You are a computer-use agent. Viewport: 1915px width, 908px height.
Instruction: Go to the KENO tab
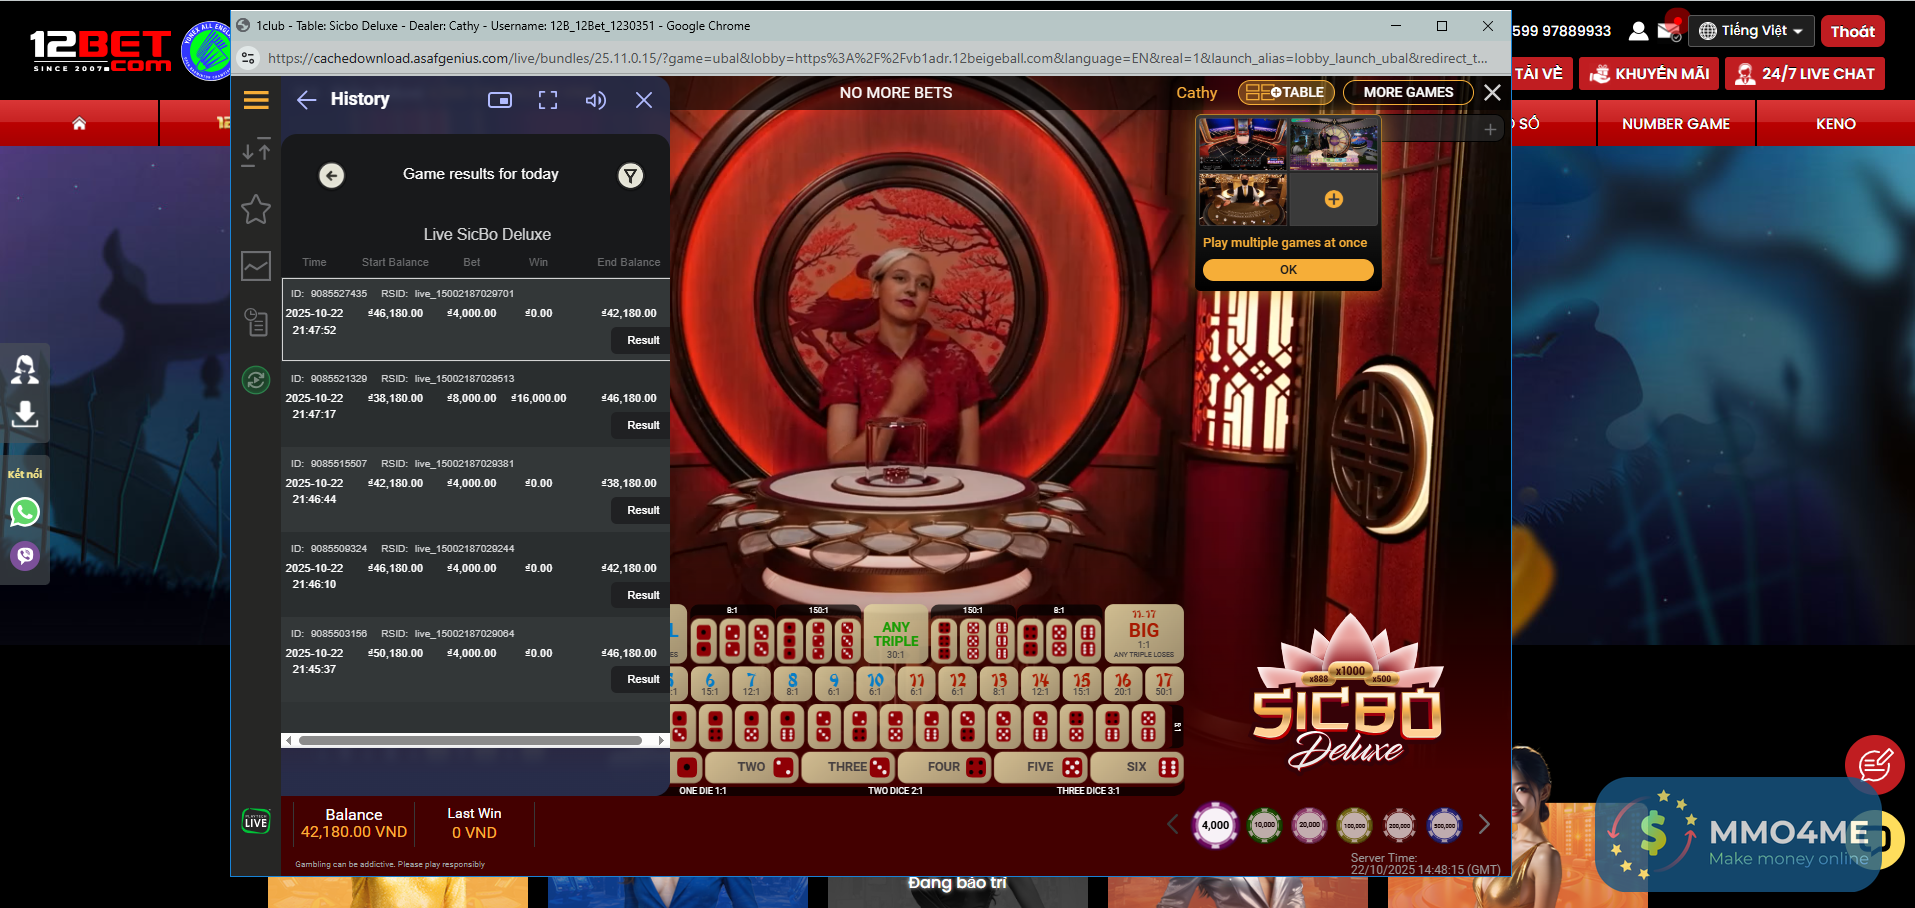(1836, 124)
